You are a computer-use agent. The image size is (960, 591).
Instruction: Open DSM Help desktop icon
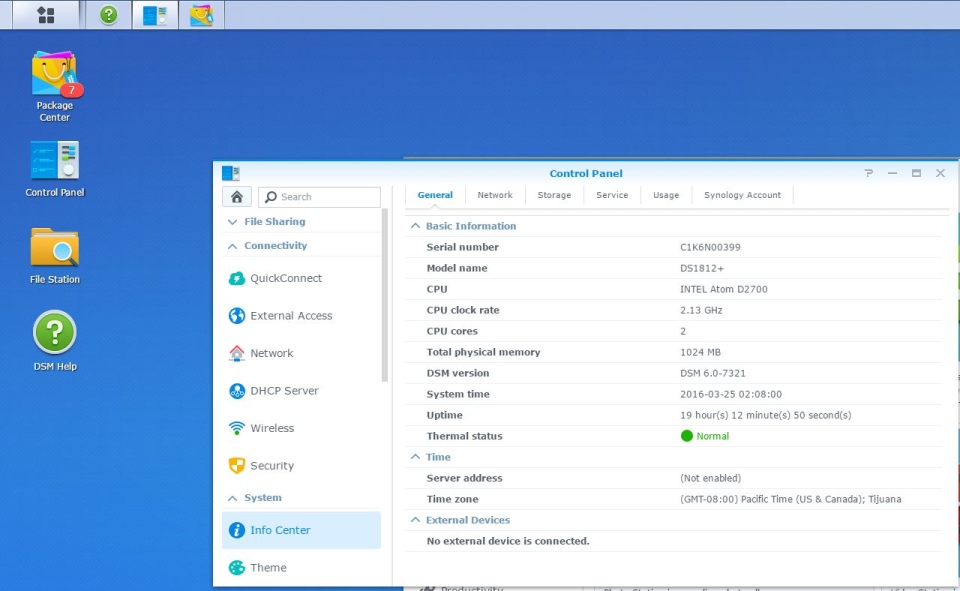point(55,341)
